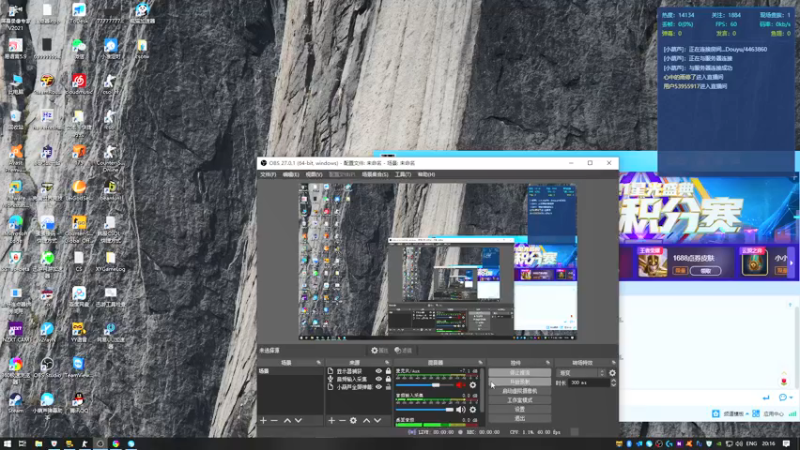Mute the second mixer channel speaker

point(461,409)
